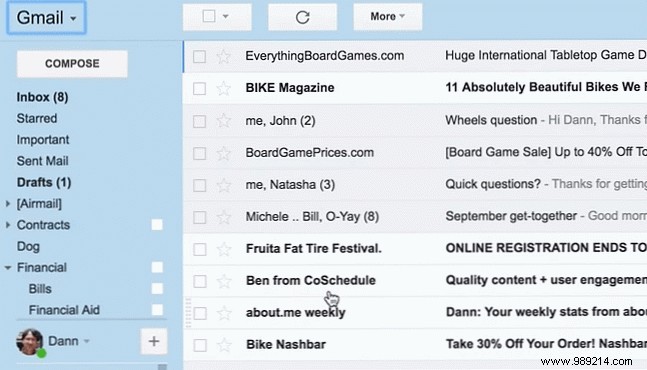Check the me, Natasha (3) conversation
Image resolution: width=647 pixels, height=370 pixels.
pyautogui.click(x=199, y=185)
